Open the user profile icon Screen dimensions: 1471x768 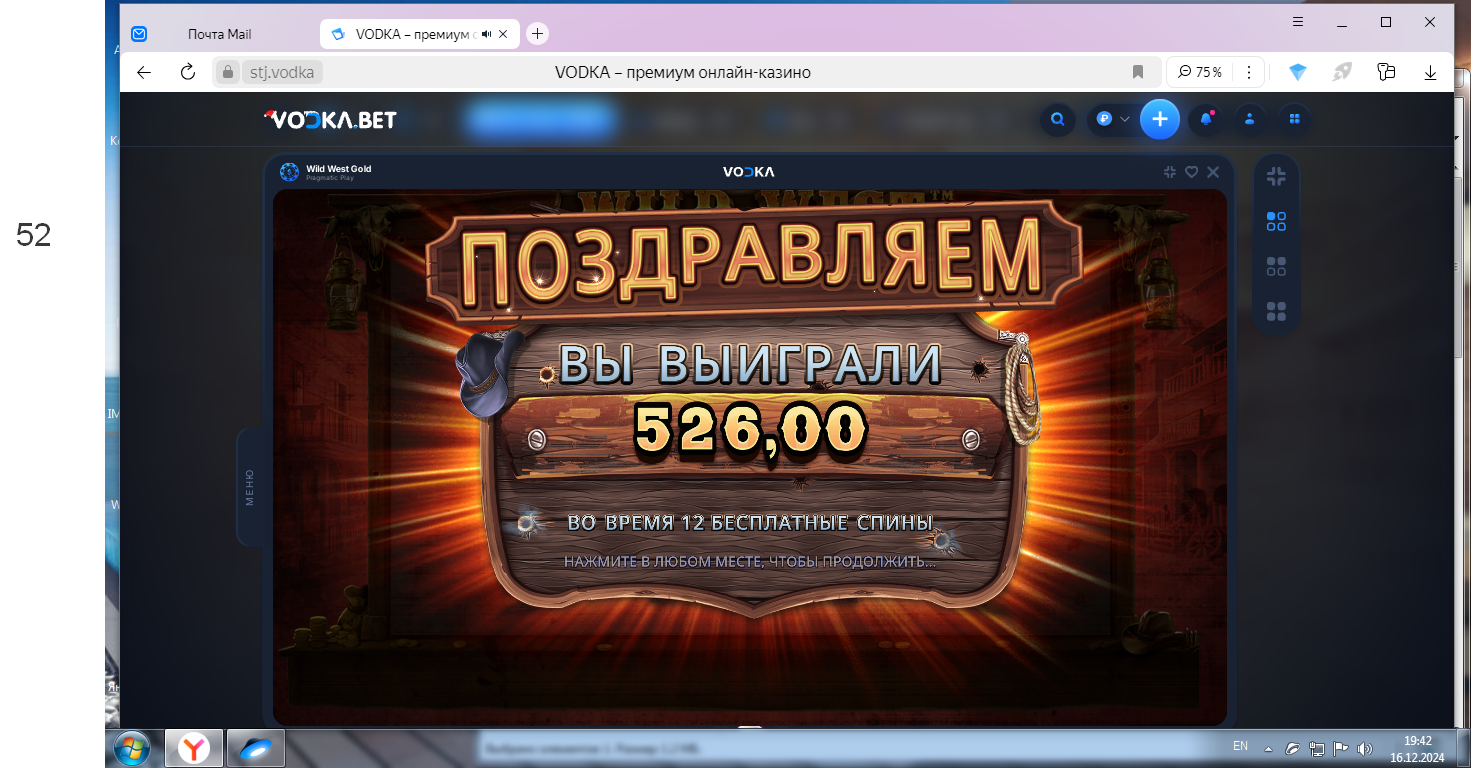1250,120
